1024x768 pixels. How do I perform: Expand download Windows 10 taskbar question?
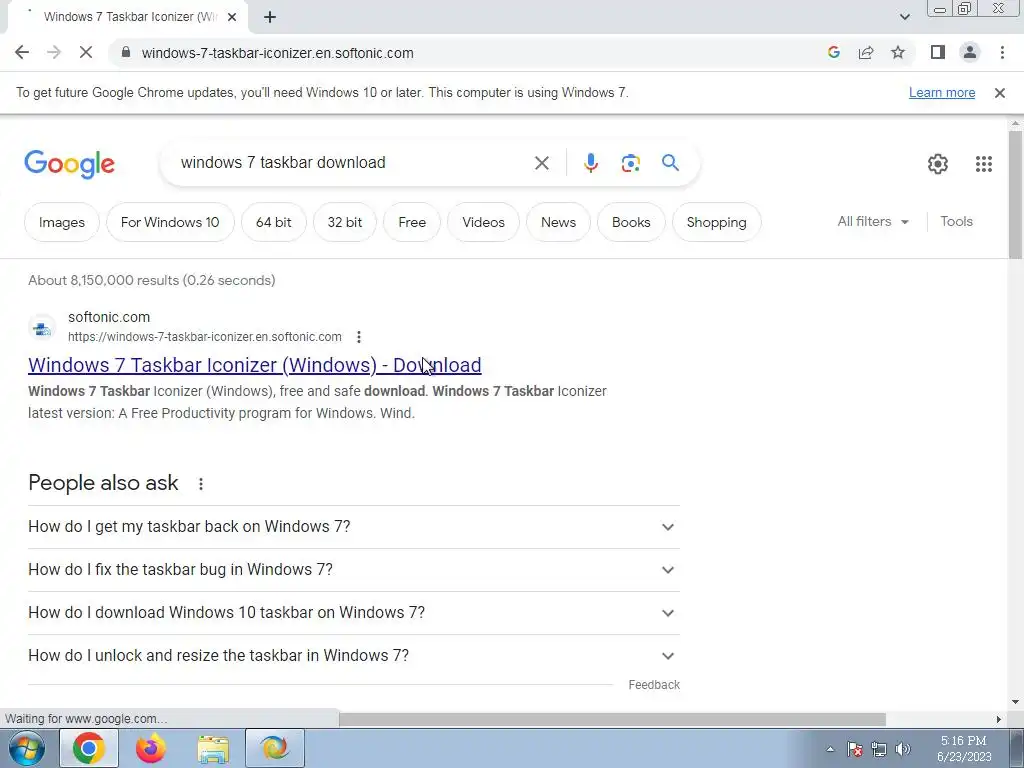tap(354, 613)
